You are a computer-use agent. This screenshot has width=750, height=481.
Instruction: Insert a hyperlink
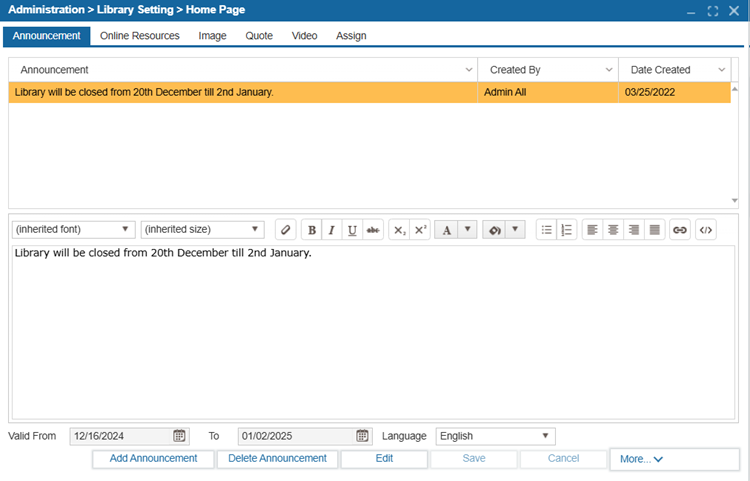(680, 230)
